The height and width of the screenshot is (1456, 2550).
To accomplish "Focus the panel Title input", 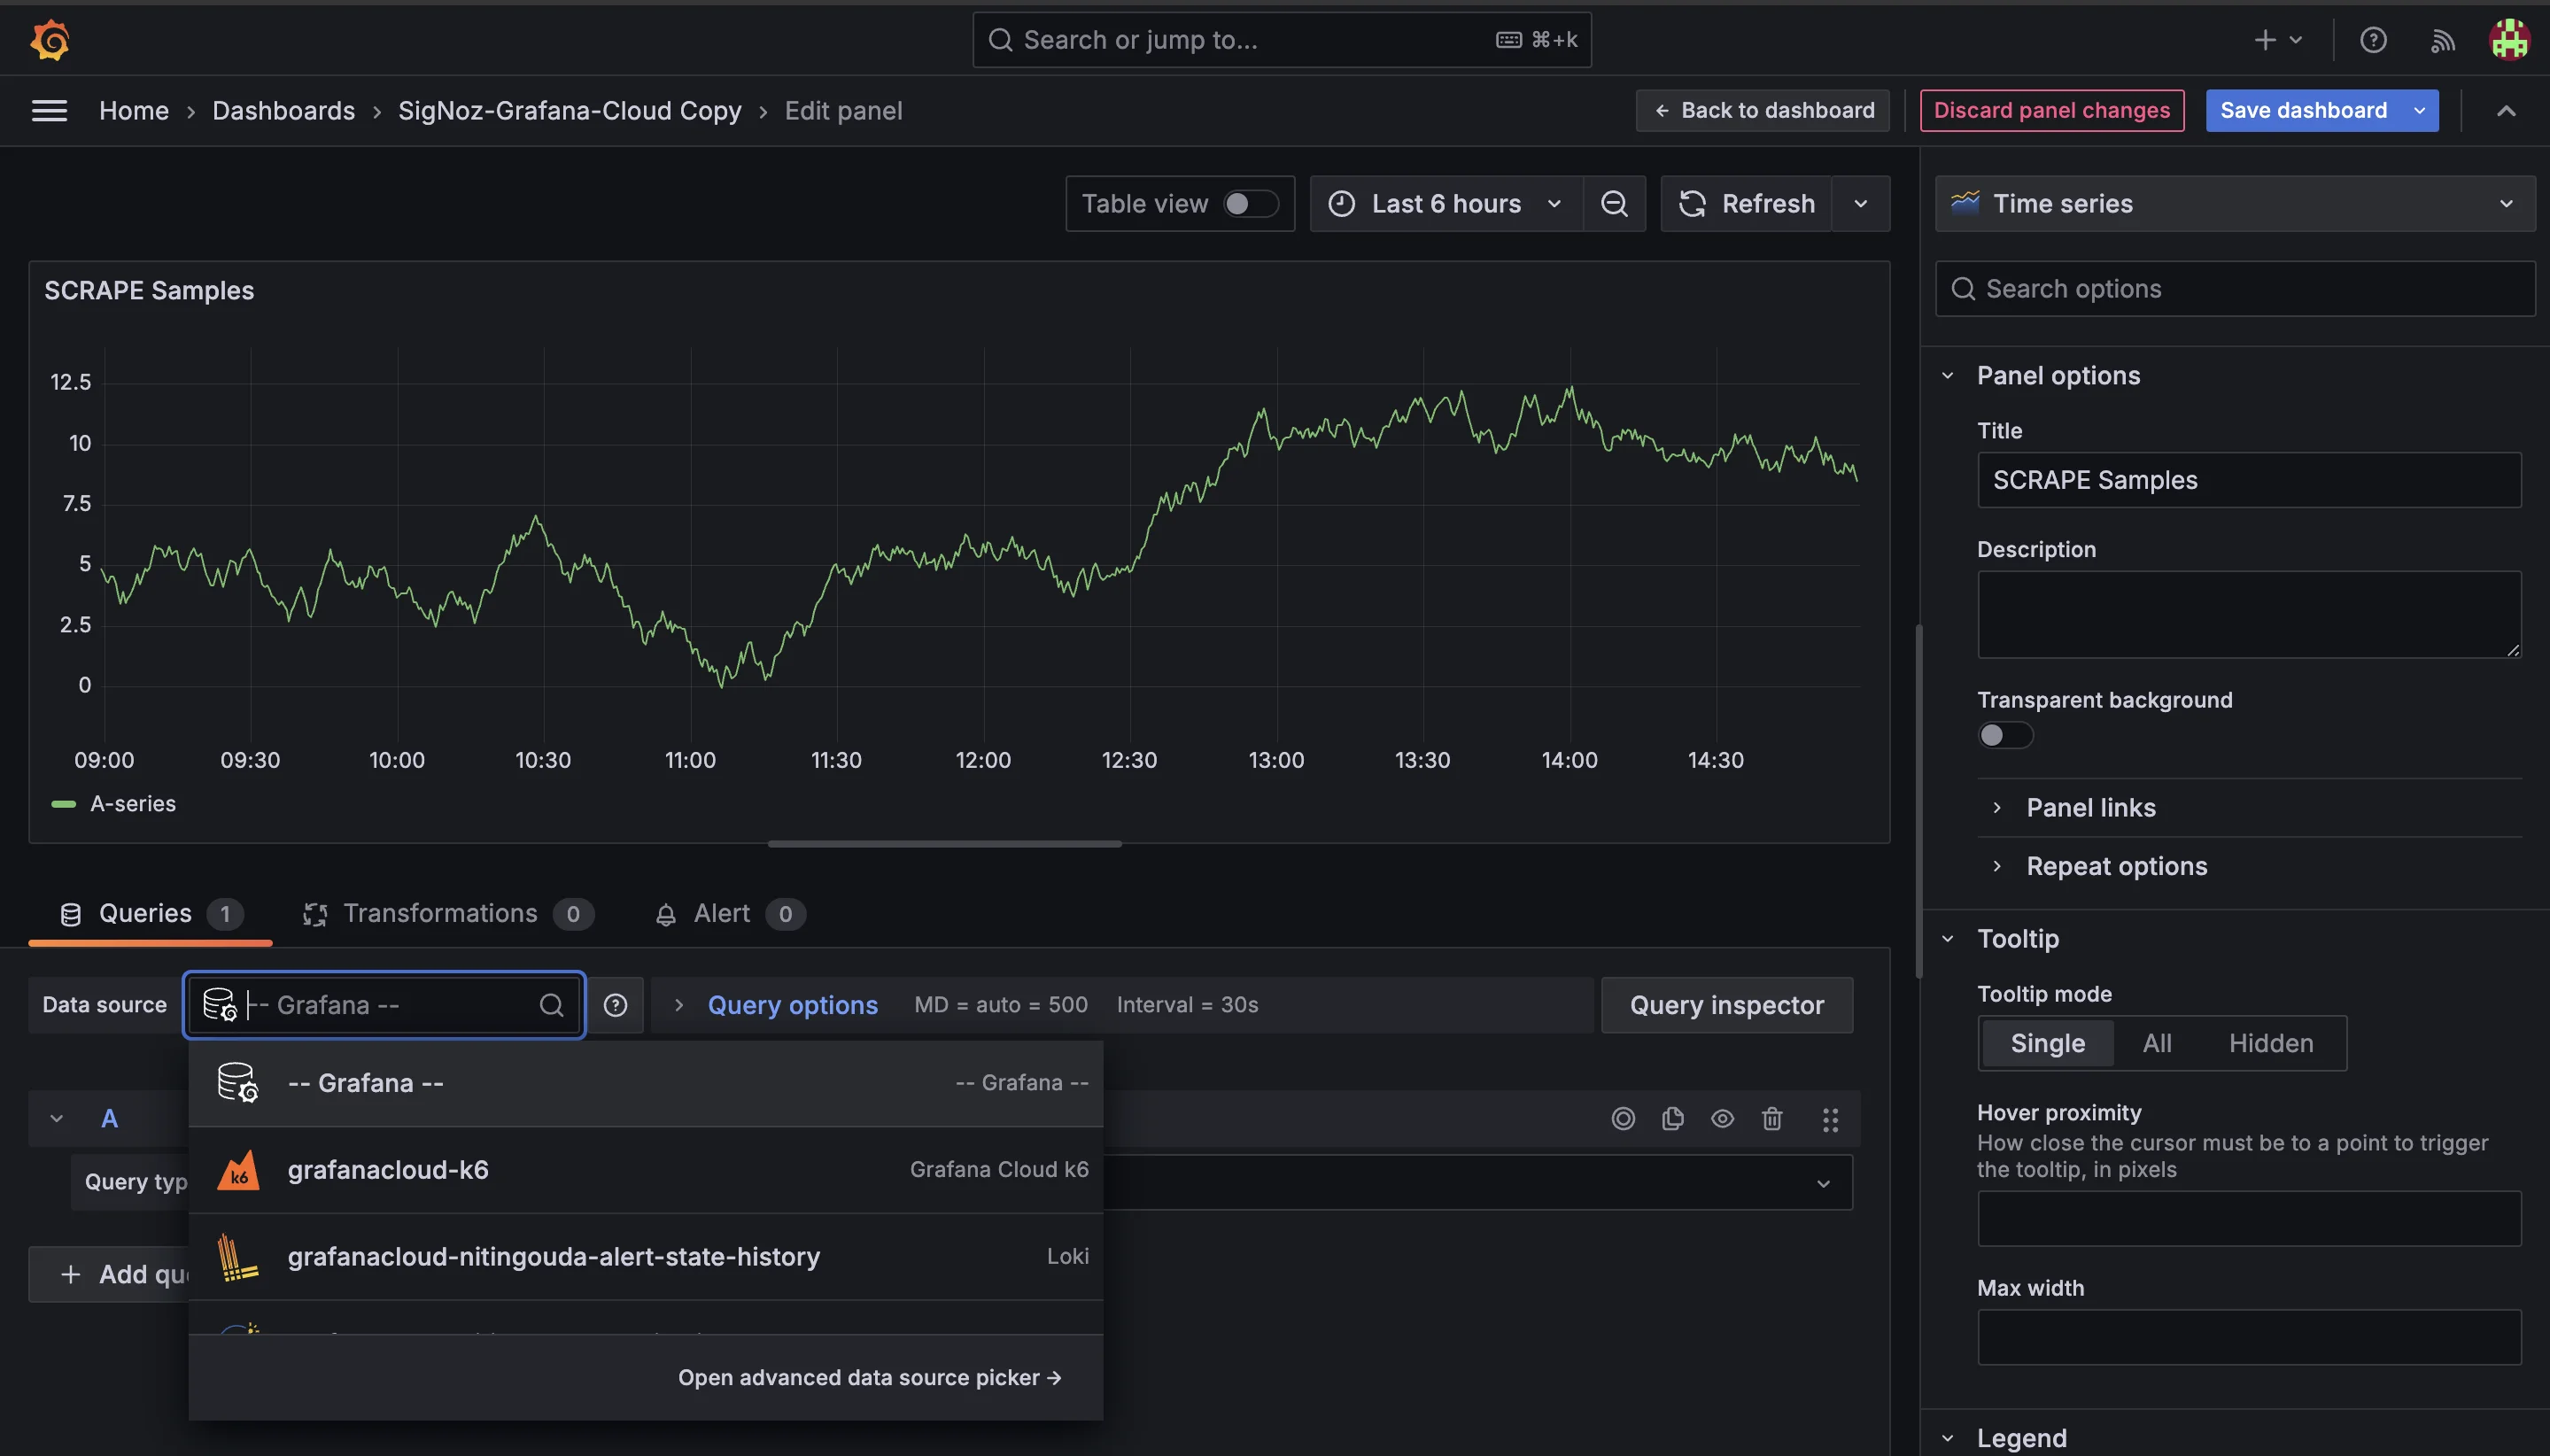I will pyautogui.click(x=2249, y=480).
